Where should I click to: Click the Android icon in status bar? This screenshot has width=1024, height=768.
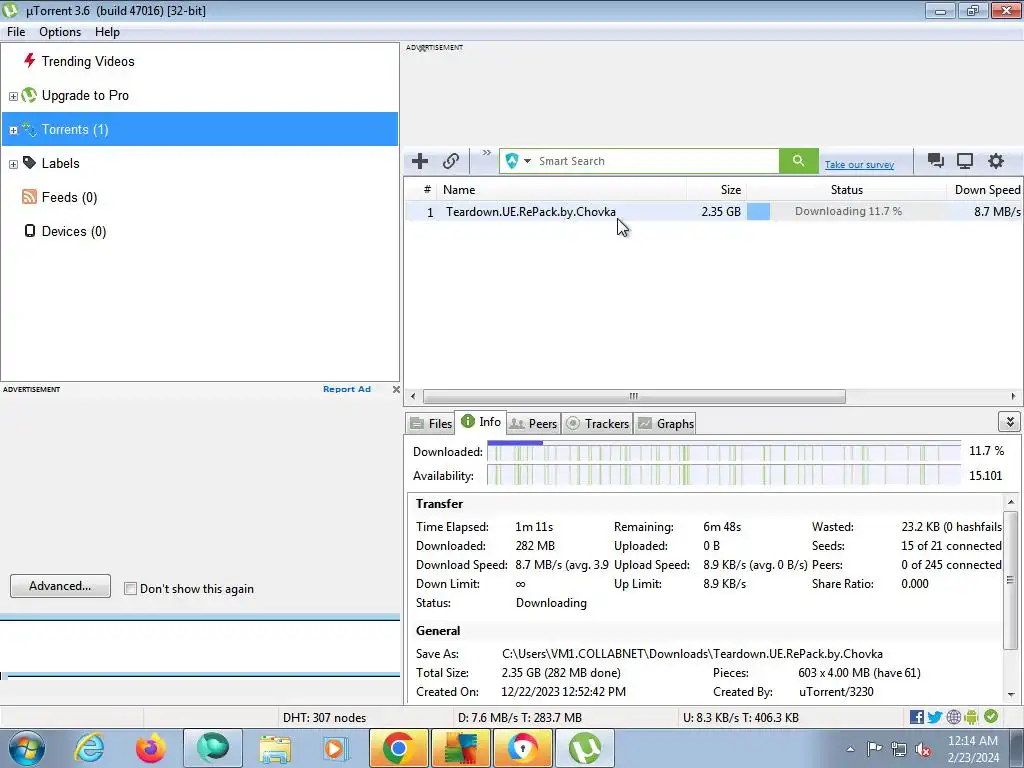click(x=971, y=717)
